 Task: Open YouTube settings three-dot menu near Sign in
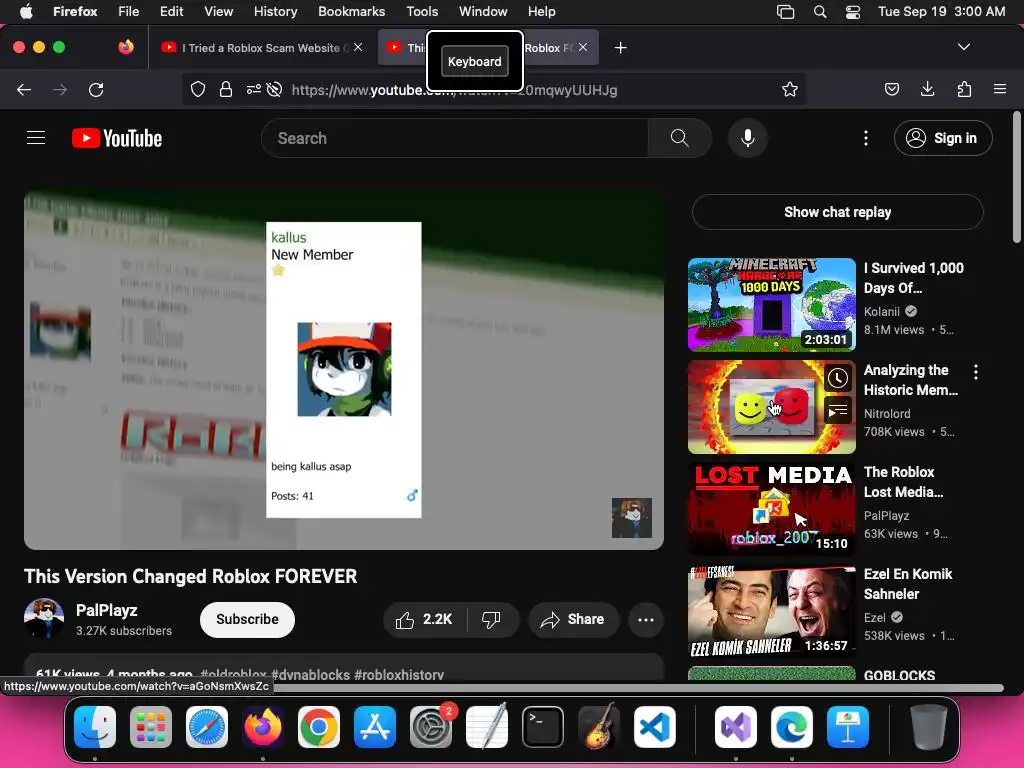pyautogui.click(x=866, y=138)
